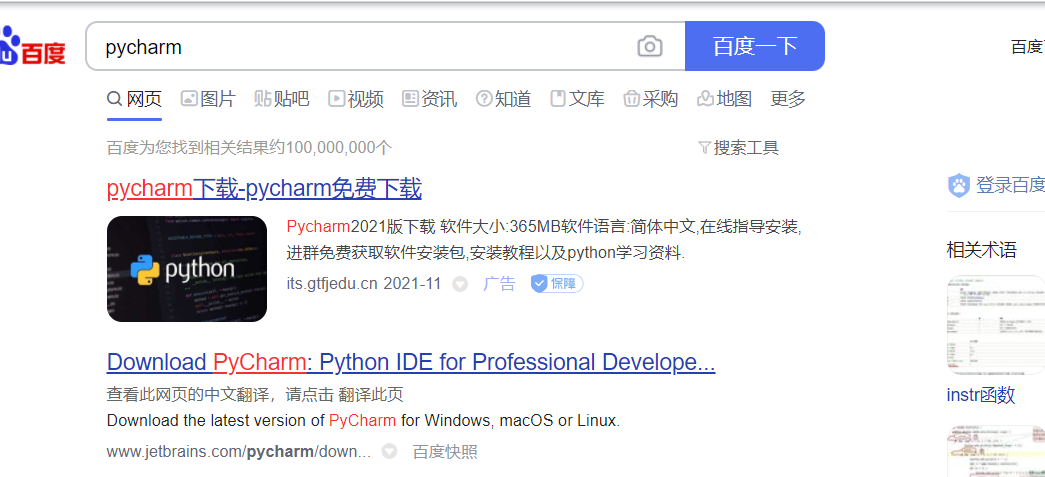1045x477 pixels.
Task: Open the instr函数 related term link
Action: tap(981, 395)
